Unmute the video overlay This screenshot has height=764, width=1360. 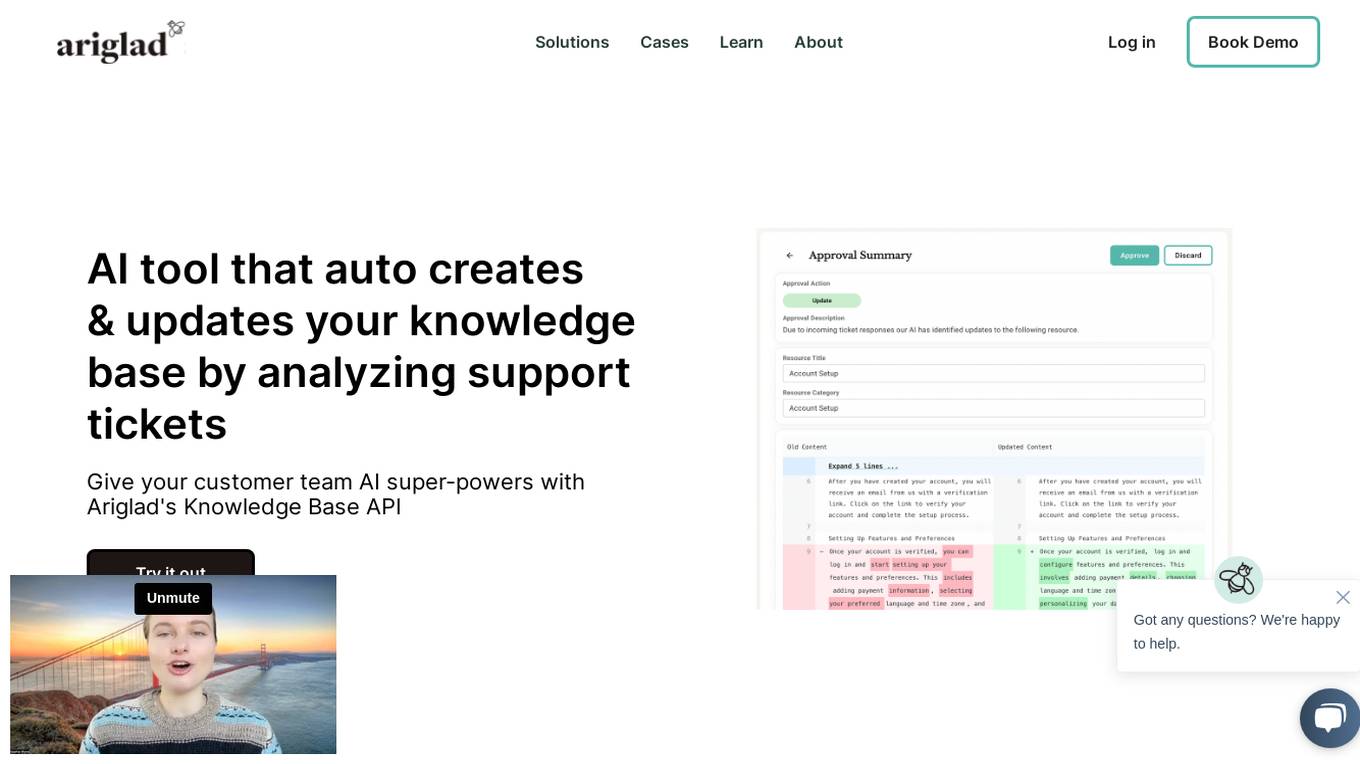173,598
